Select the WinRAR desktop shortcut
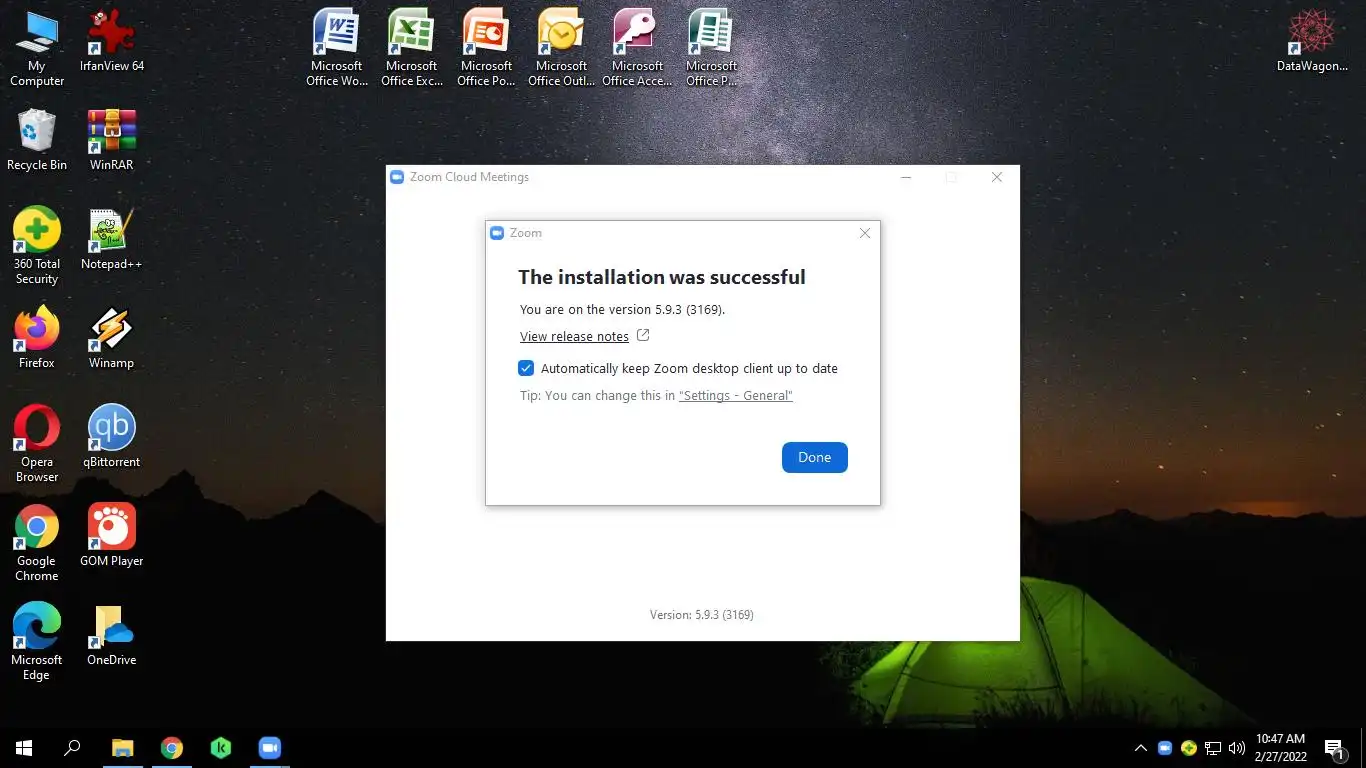Image resolution: width=1366 pixels, height=768 pixels. pos(111,140)
